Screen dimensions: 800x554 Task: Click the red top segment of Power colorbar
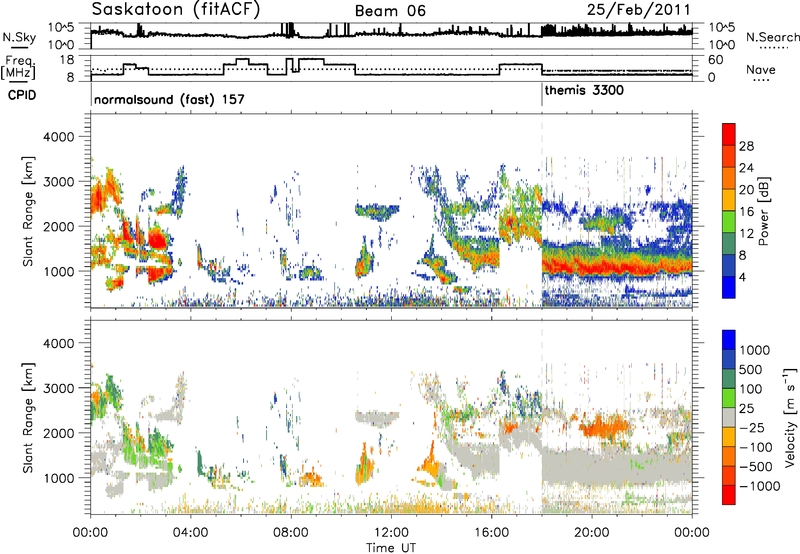(x=729, y=134)
